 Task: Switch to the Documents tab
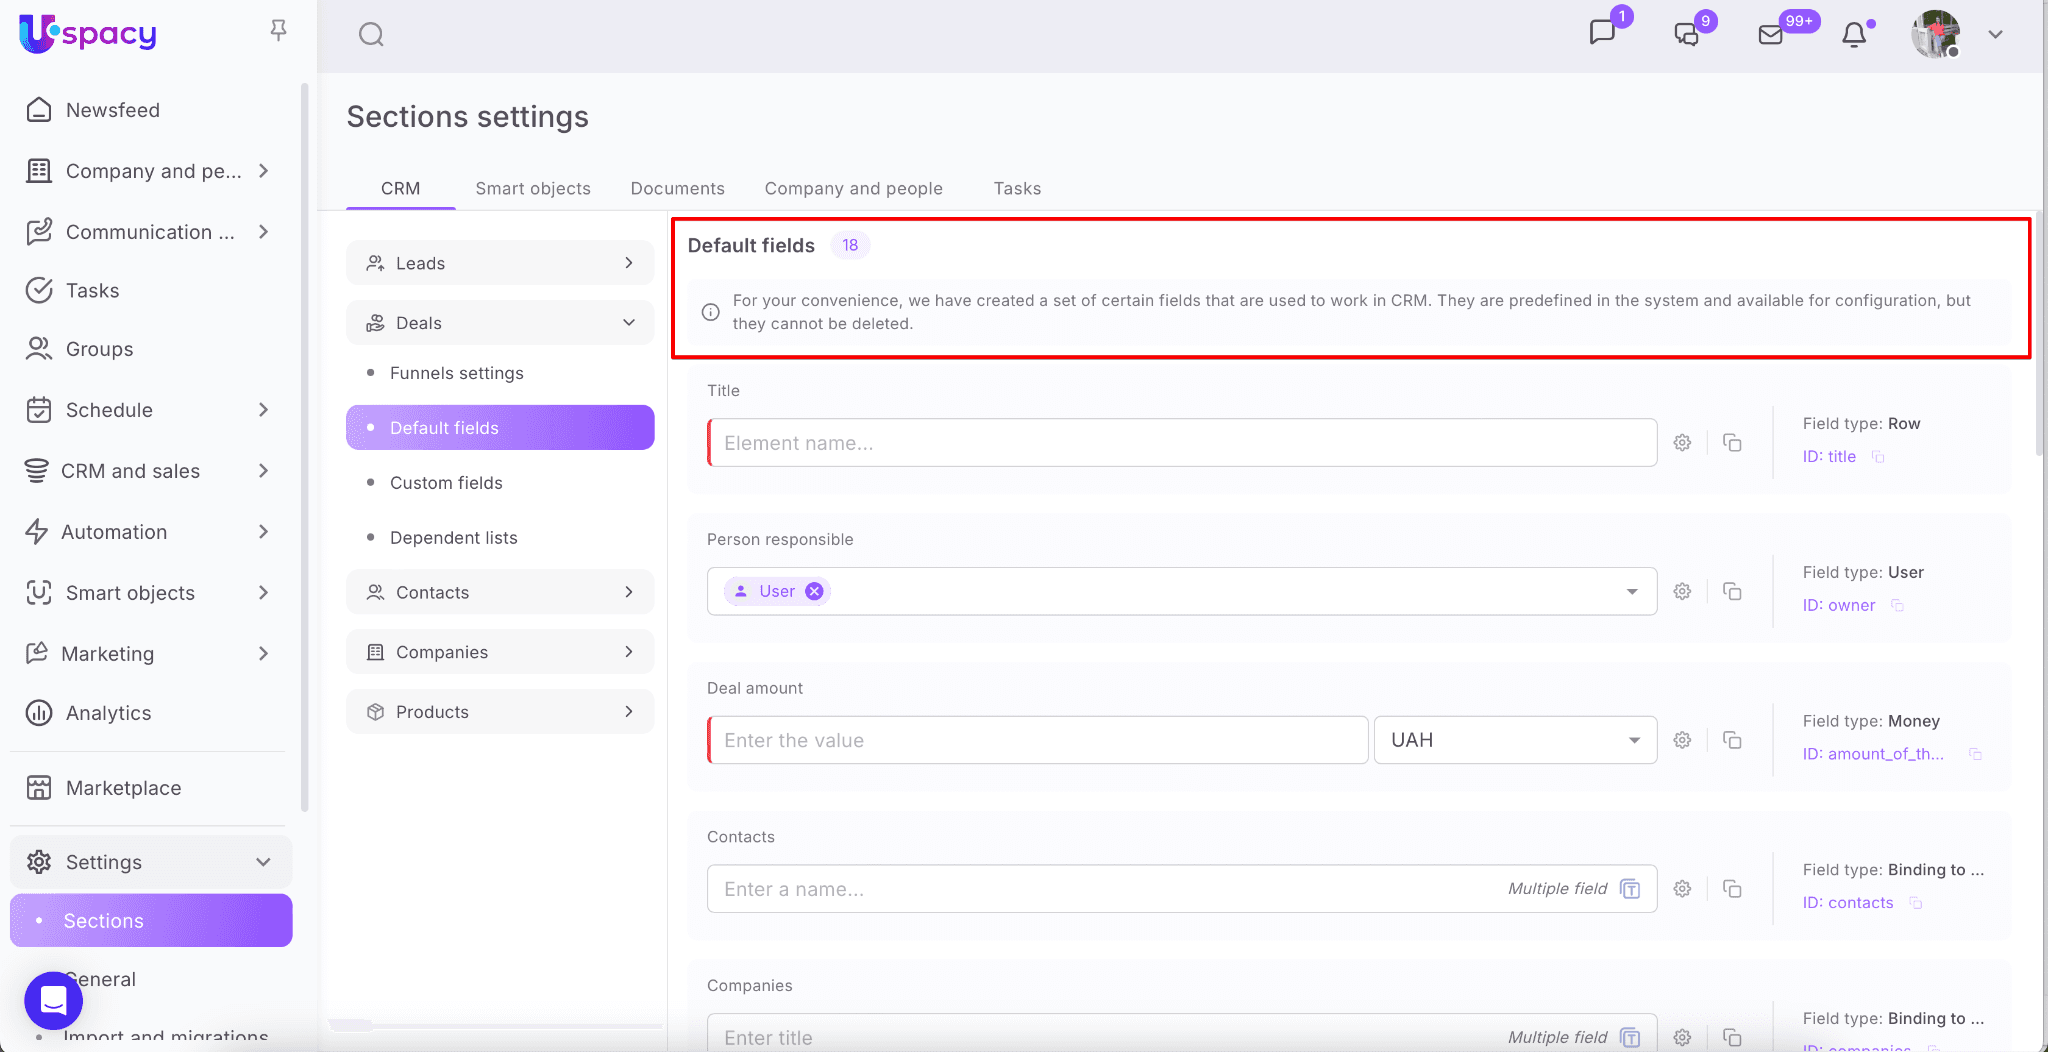point(677,189)
